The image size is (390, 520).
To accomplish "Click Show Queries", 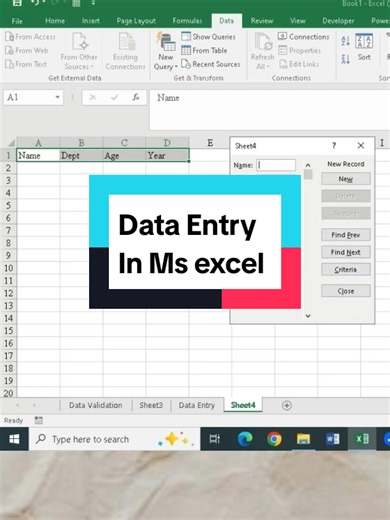I will coord(208,36).
